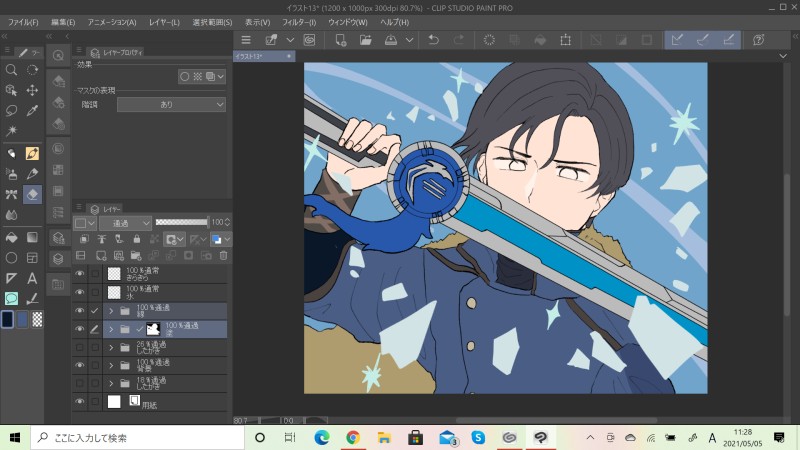800x450 pixels.
Task: Open the blending mode 通過 dropdown
Action: tap(126, 223)
